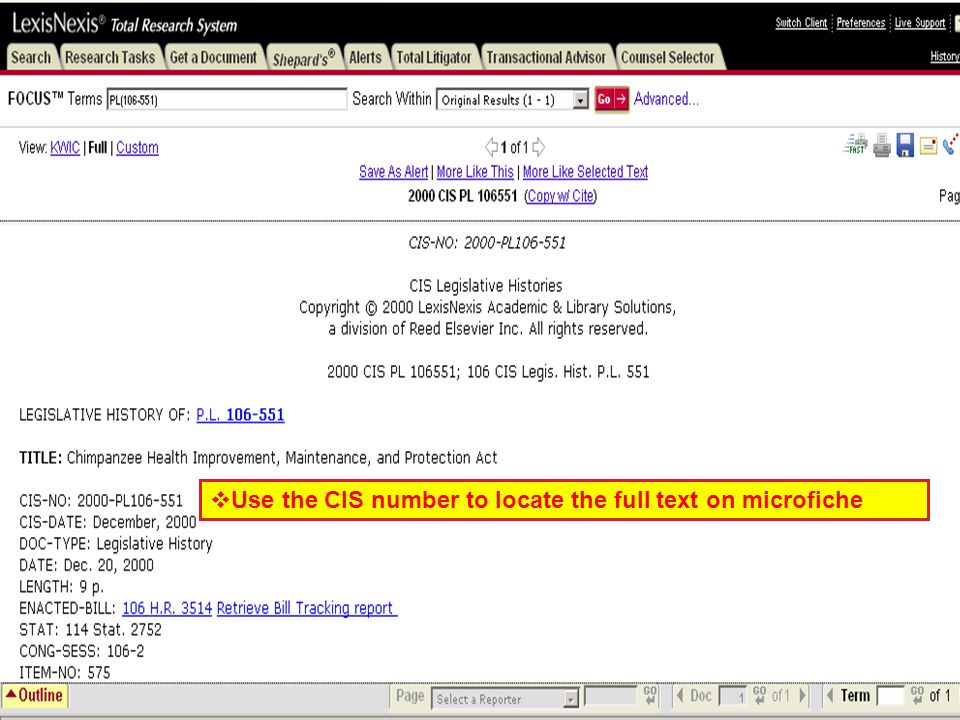Switch view to KWIC

pyautogui.click(x=65, y=148)
